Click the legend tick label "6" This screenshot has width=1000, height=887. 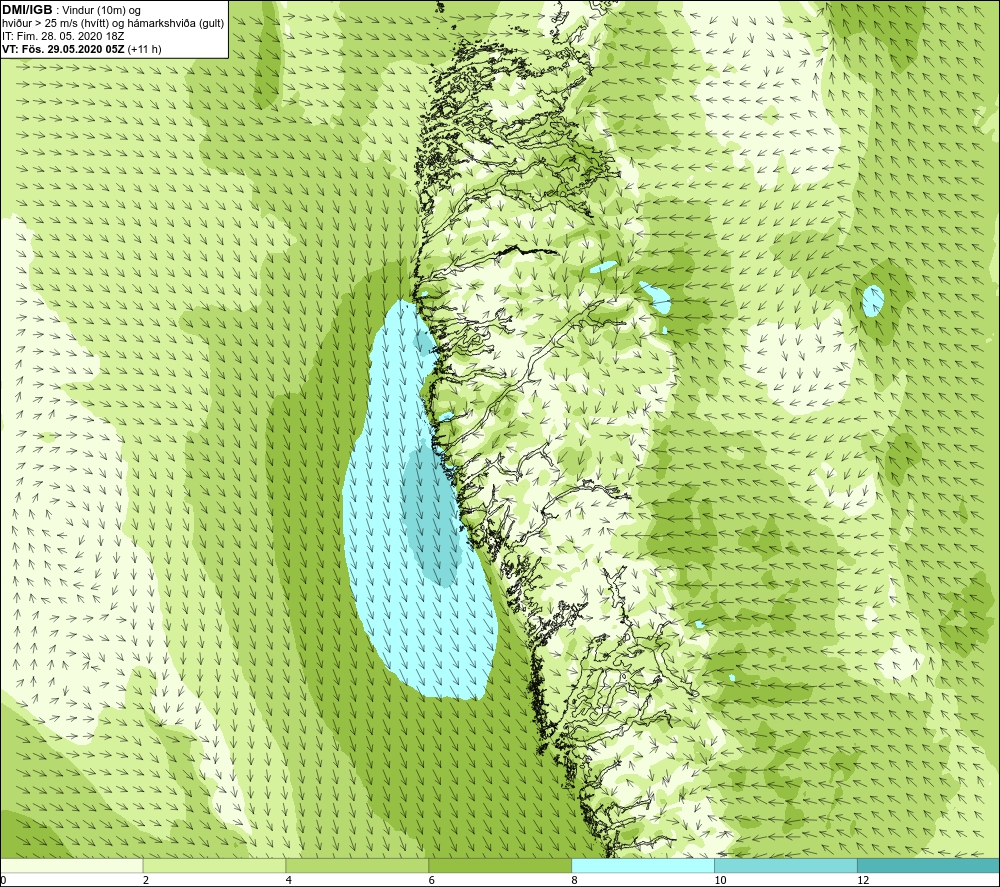click(432, 880)
